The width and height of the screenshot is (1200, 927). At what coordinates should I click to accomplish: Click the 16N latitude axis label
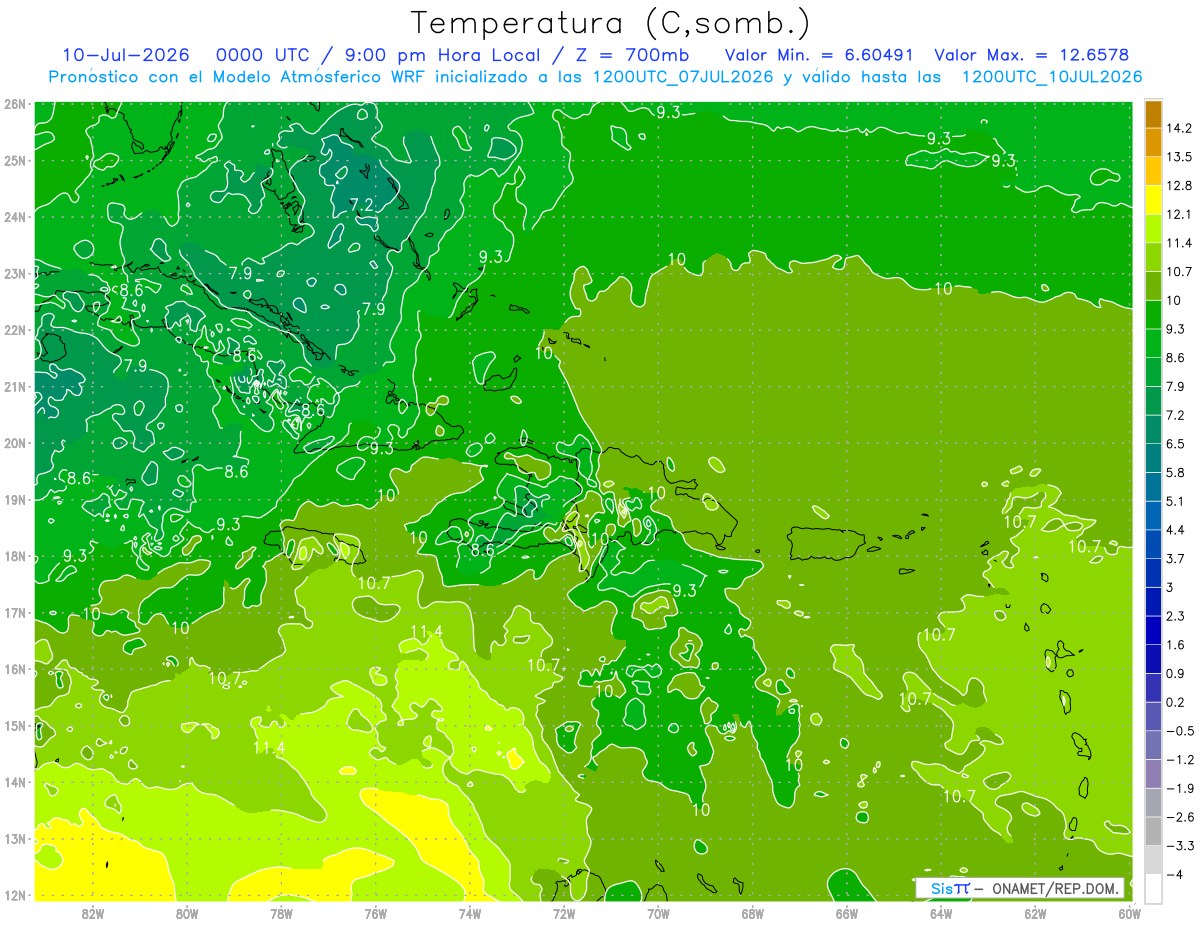point(14,669)
